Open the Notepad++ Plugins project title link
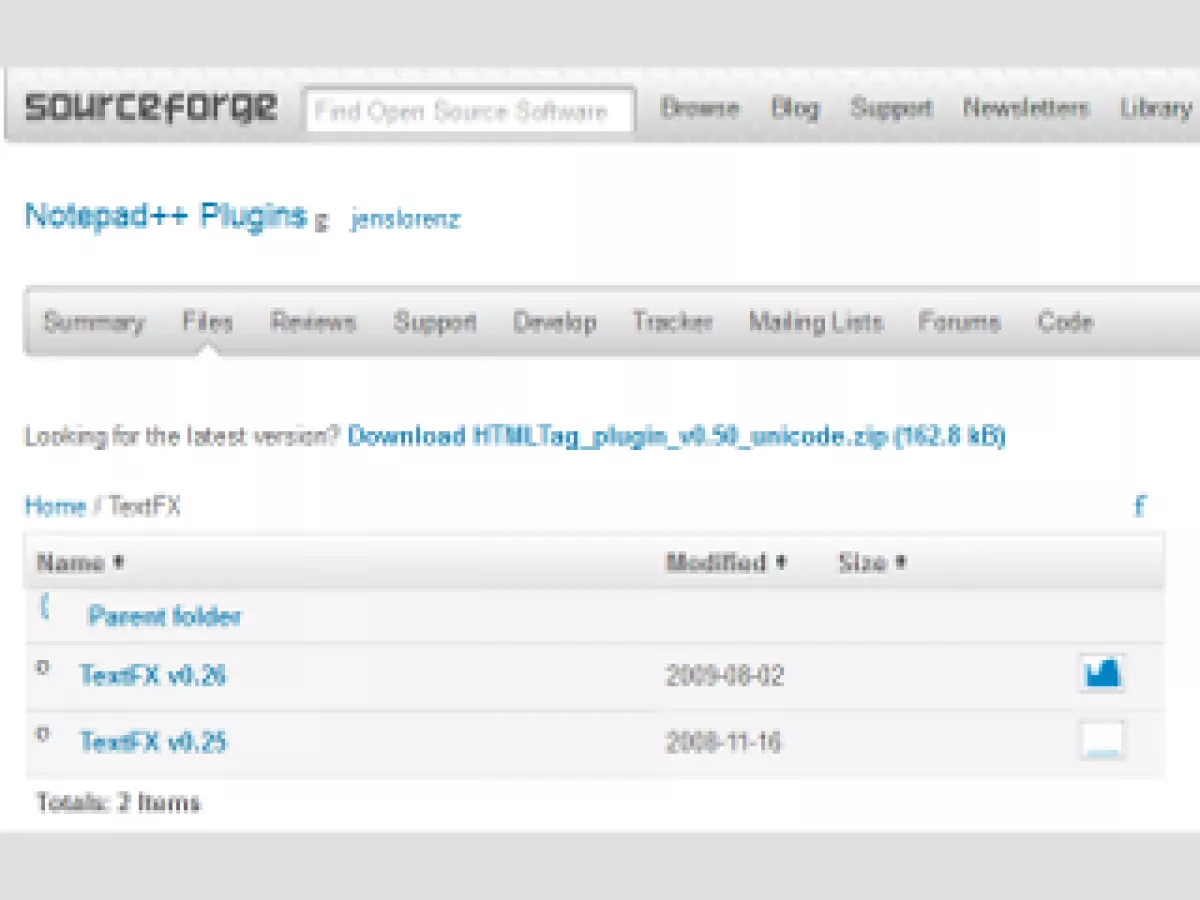This screenshot has width=1200, height=900. (x=165, y=215)
